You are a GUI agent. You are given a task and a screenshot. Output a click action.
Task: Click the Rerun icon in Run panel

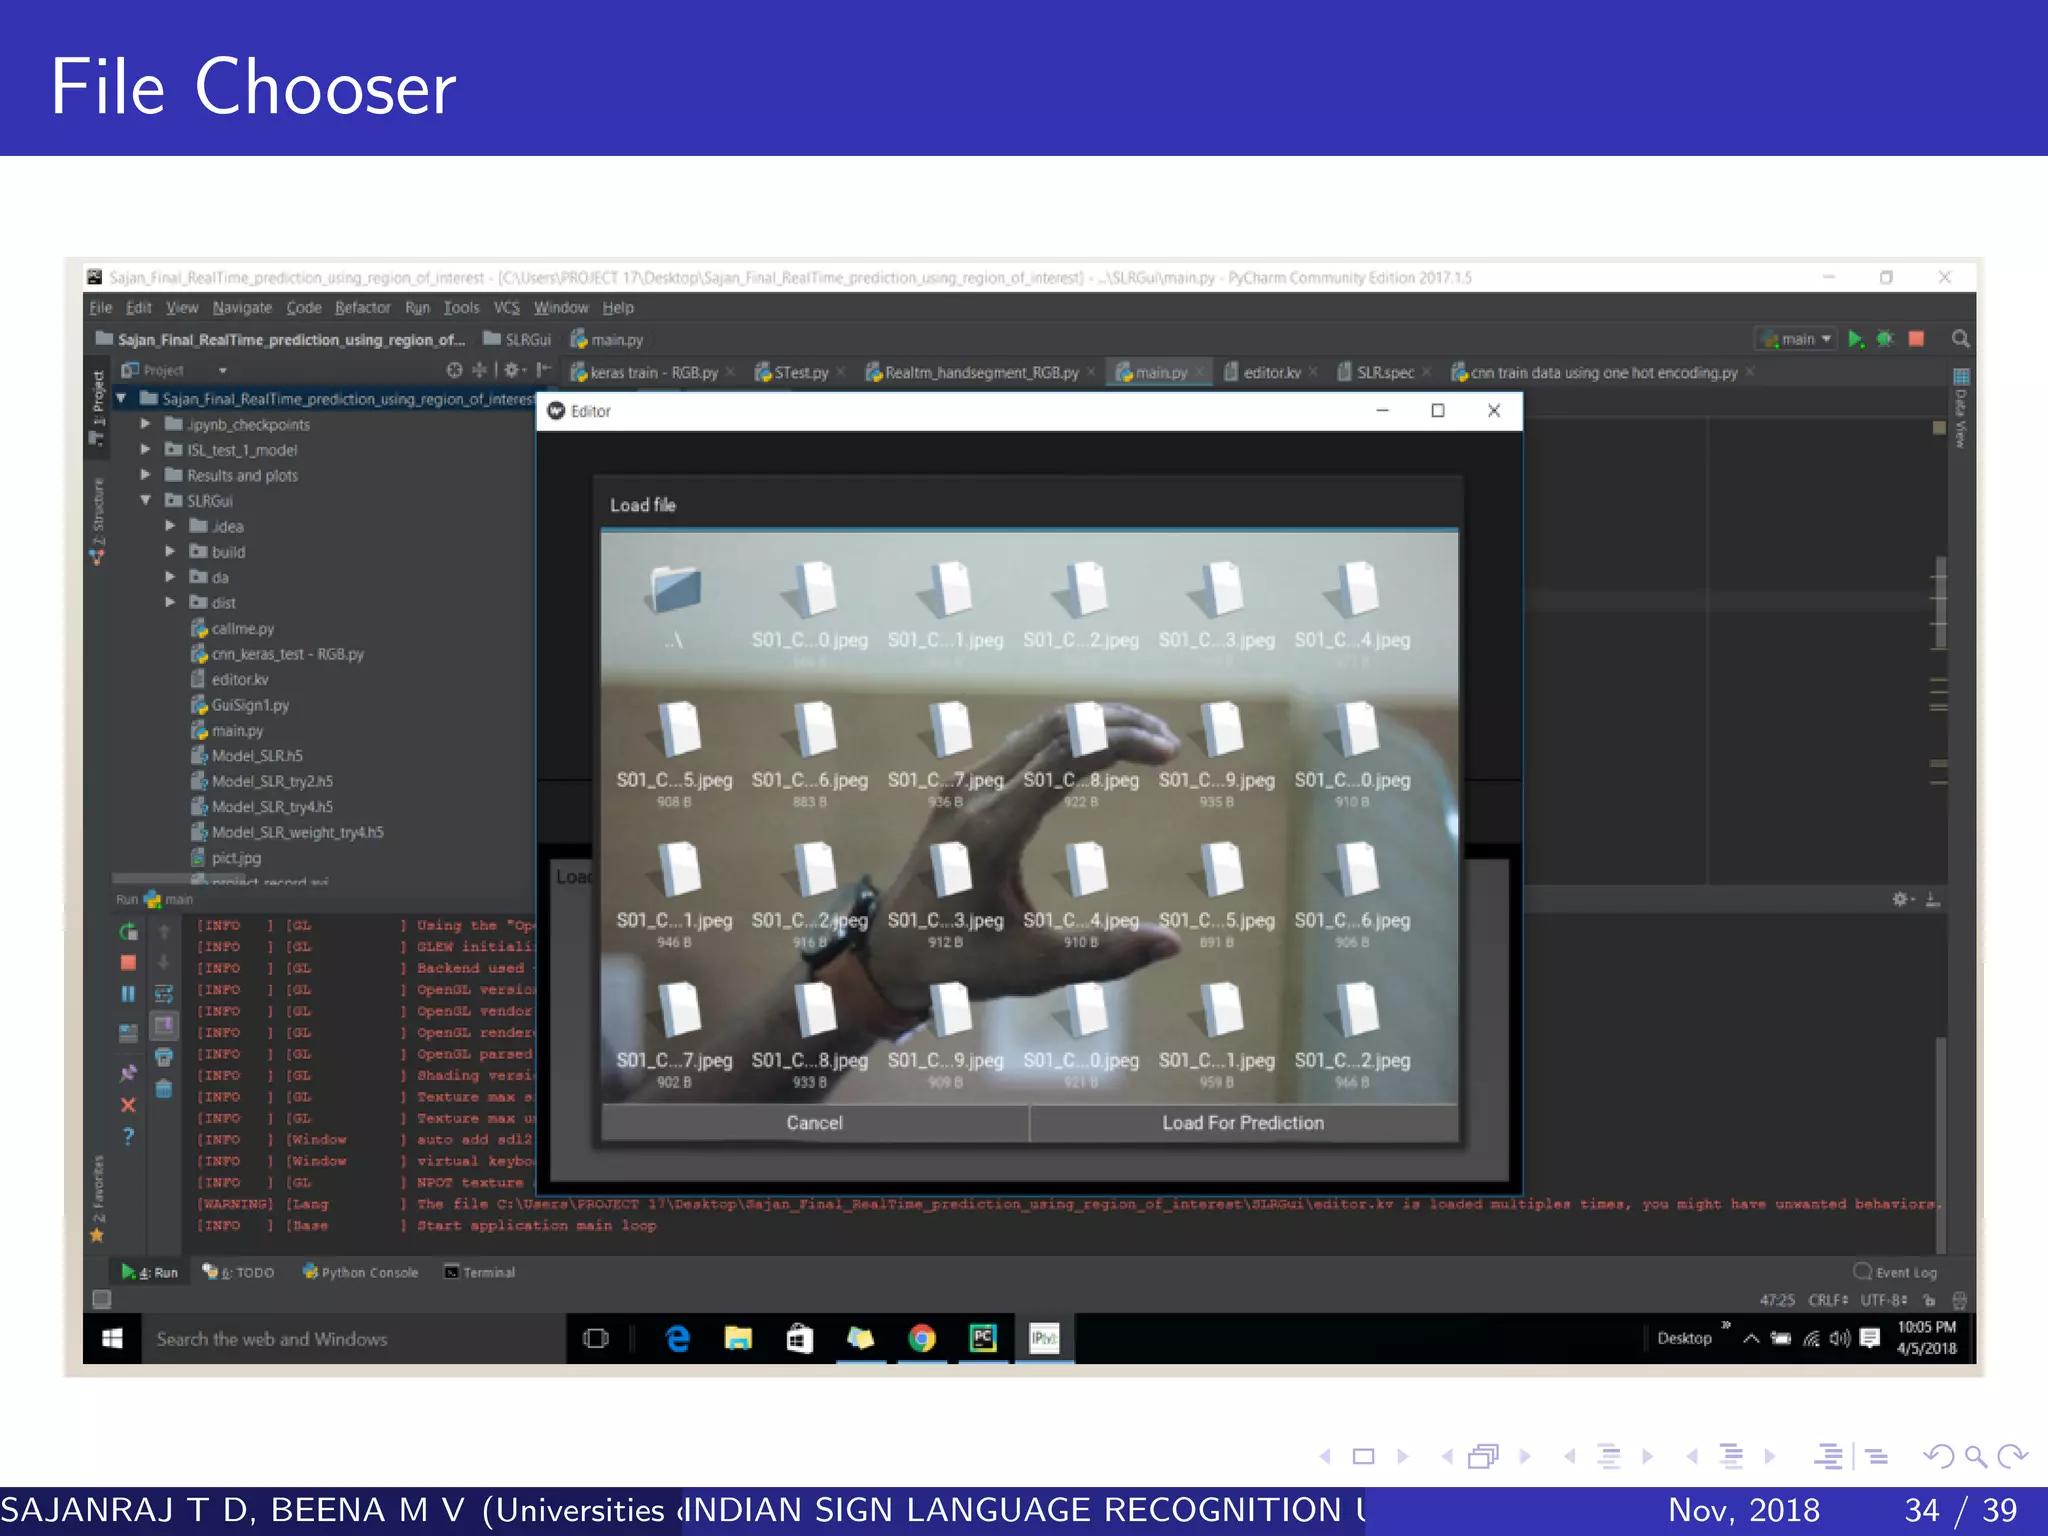(x=128, y=932)
